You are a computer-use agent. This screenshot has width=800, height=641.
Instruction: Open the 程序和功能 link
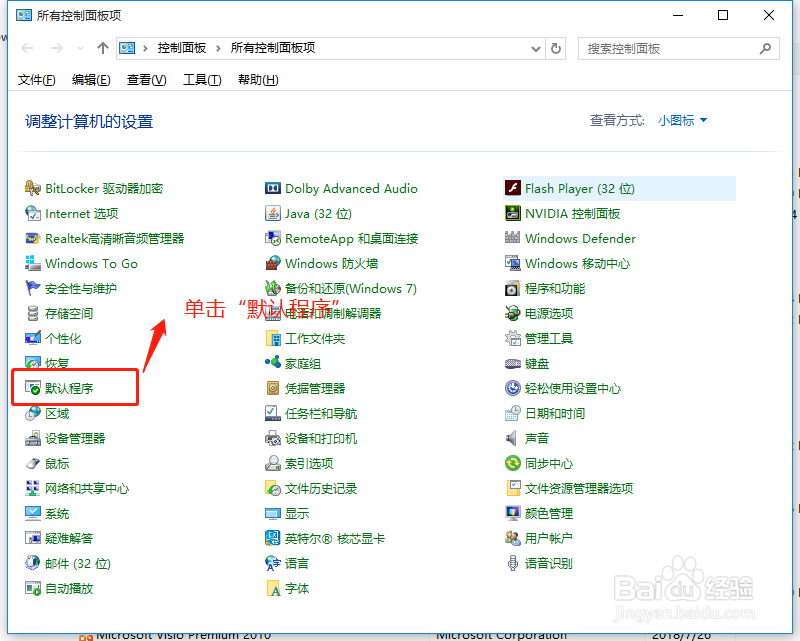coord(555,288)
